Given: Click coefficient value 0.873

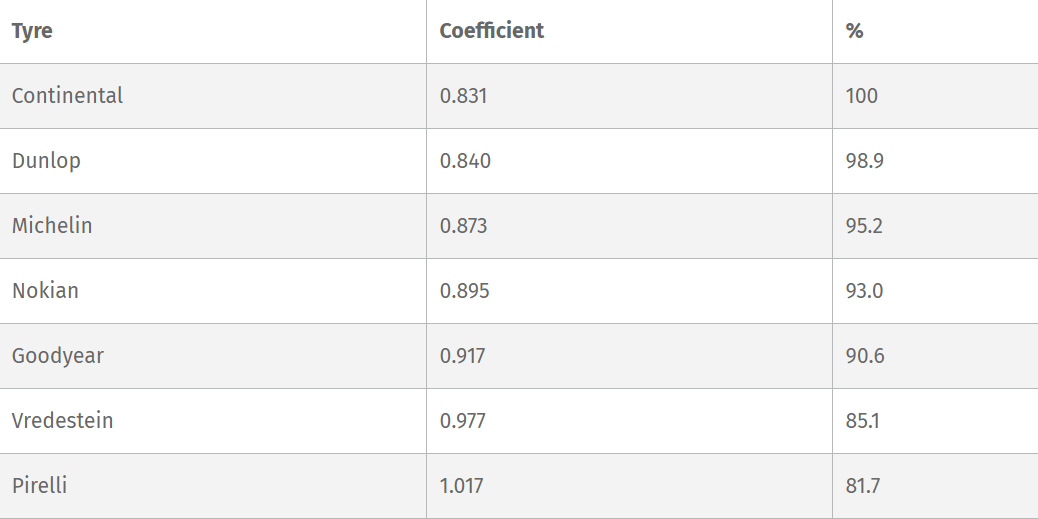Looking at the screenshot, I should click(464, 226).
